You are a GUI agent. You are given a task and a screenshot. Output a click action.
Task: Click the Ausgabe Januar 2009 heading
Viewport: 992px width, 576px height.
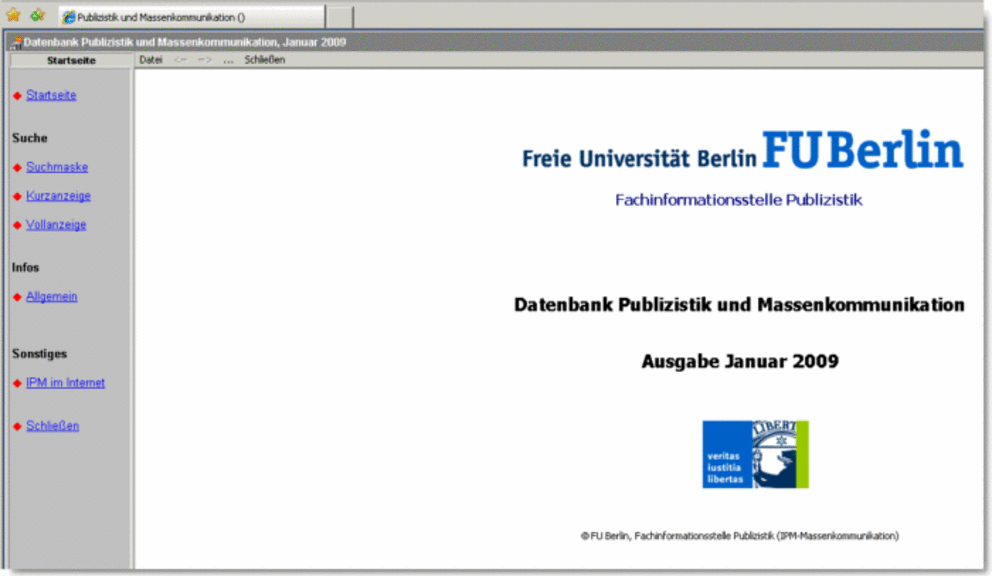[x=740, y=361]
